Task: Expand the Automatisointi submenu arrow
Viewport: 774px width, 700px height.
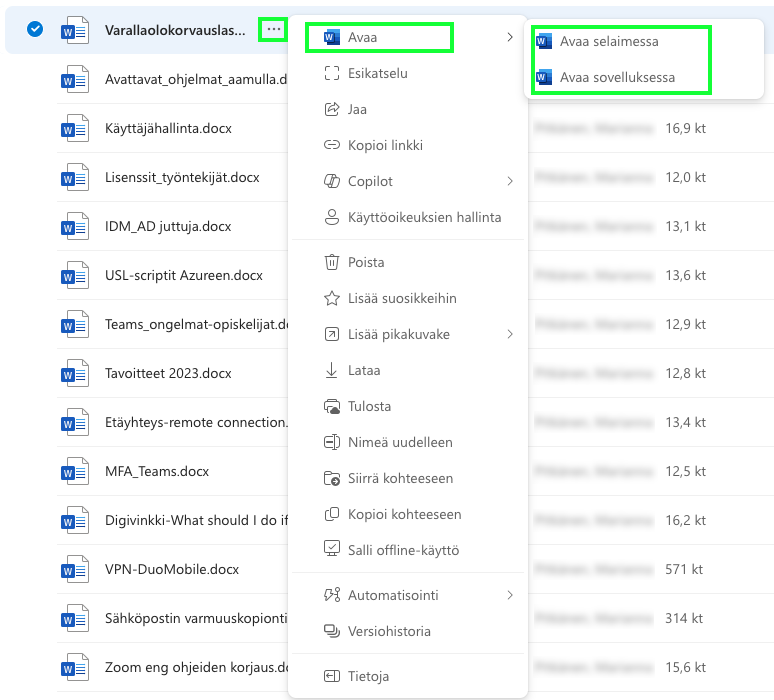Action: coord(510,595)
